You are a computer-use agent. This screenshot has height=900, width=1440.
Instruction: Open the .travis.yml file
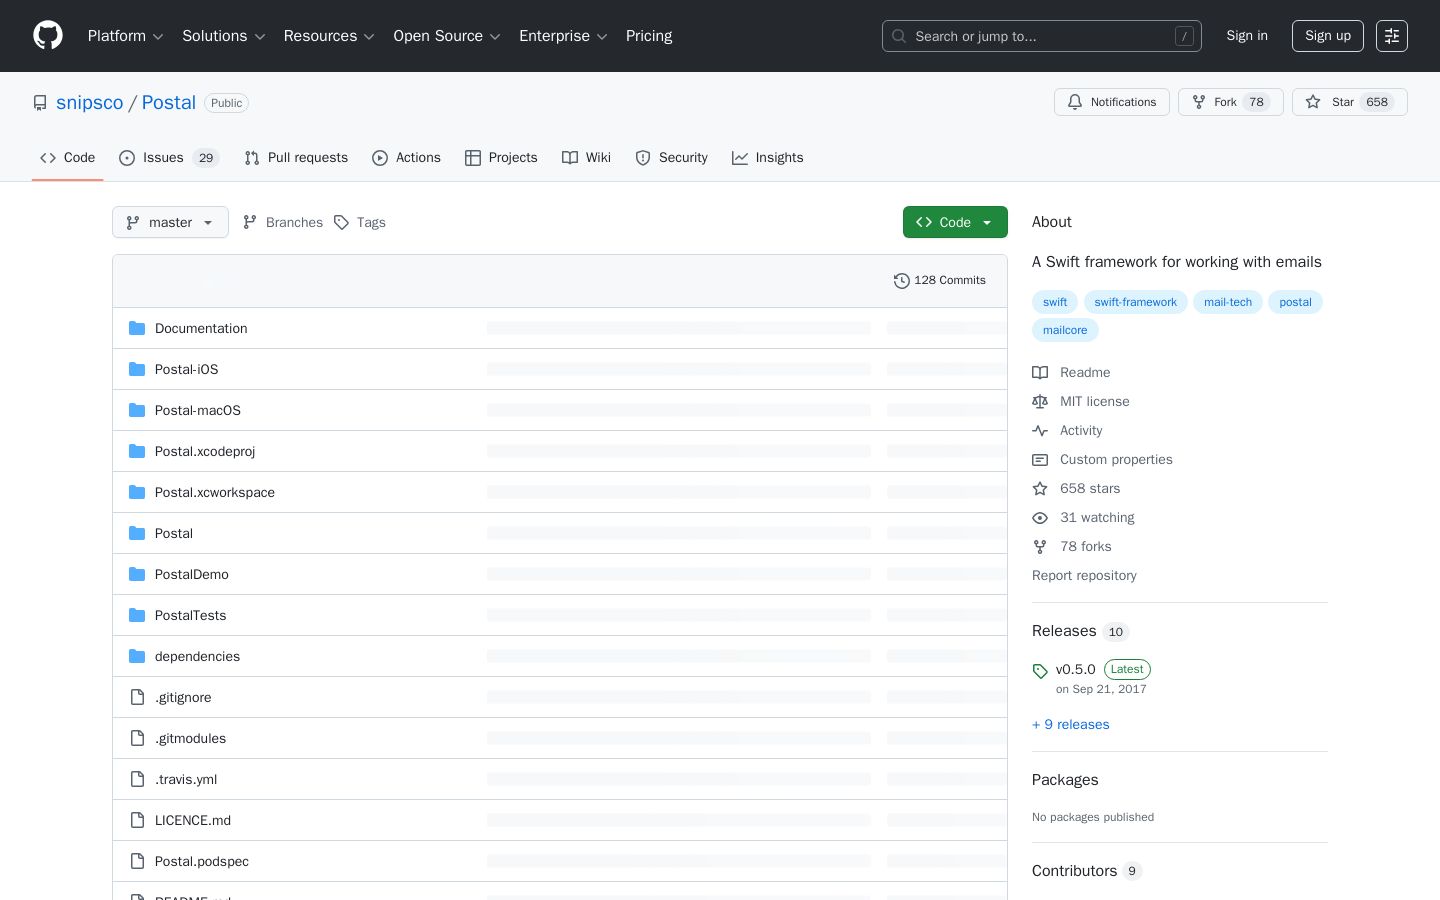[x=186, y=779]
